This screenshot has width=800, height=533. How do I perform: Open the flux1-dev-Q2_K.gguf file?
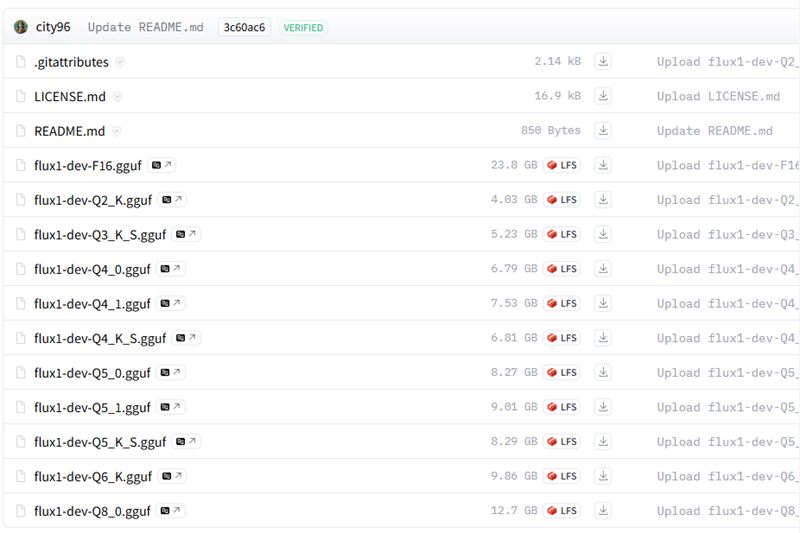click(93, 200)
